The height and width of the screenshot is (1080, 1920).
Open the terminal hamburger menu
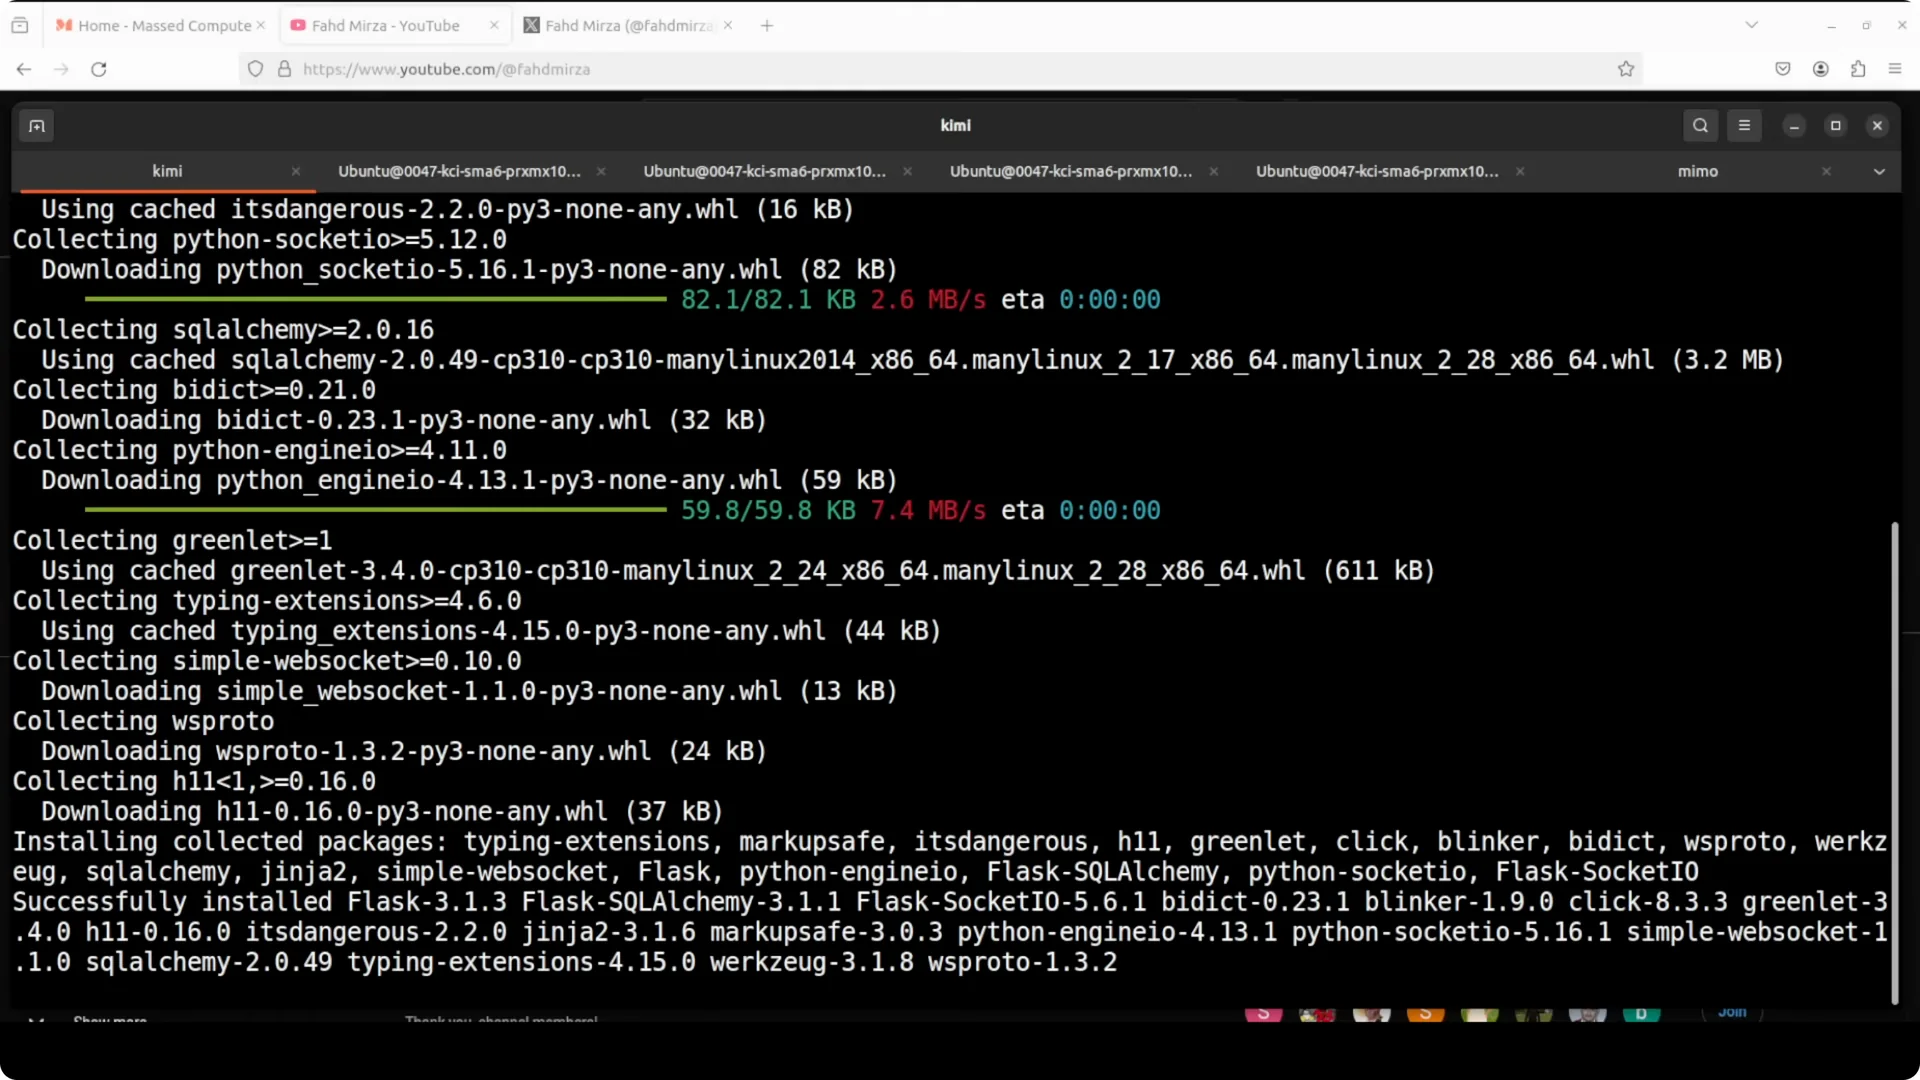tap(1744, 126)
